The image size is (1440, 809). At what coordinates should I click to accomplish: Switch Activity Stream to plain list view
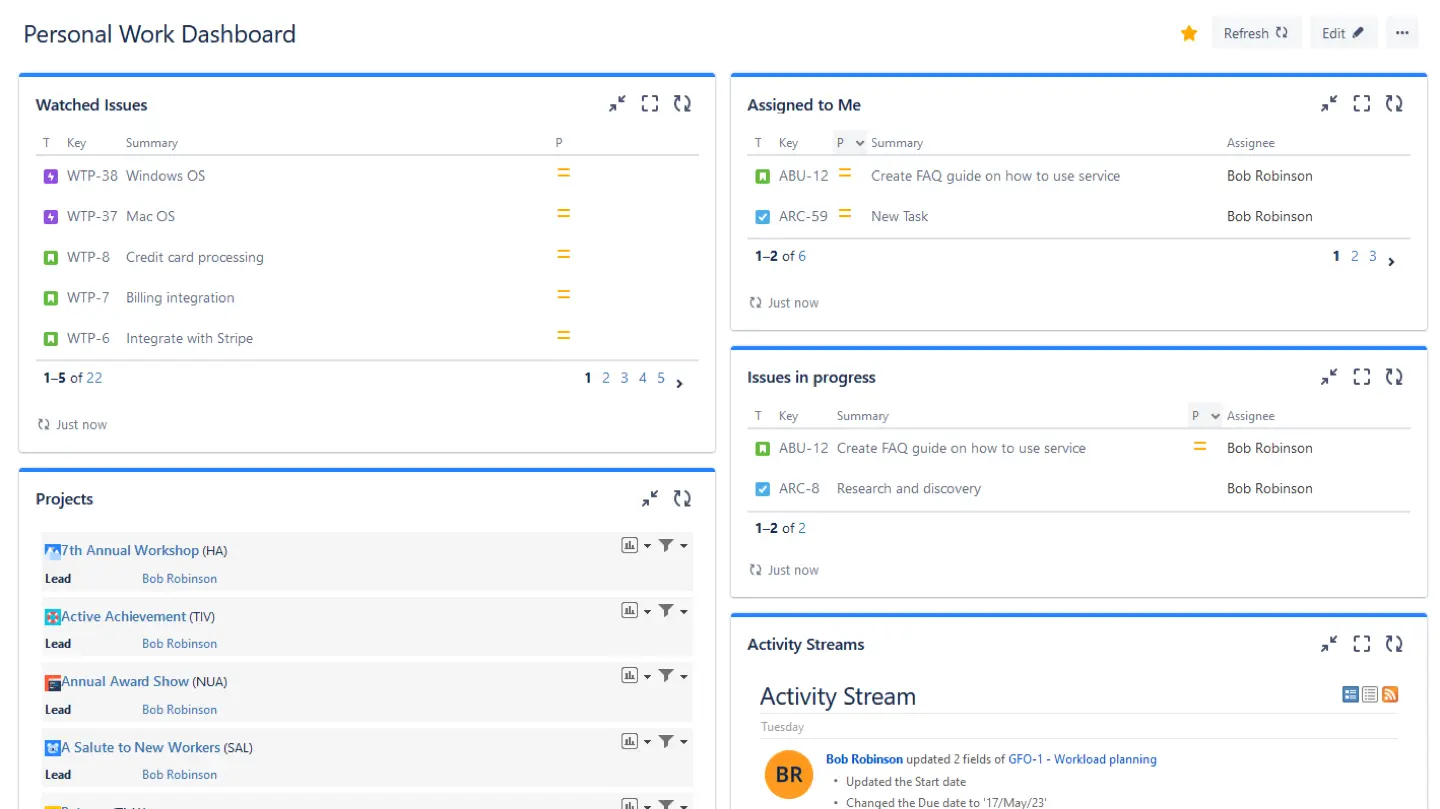click(x=1369, y=693)
